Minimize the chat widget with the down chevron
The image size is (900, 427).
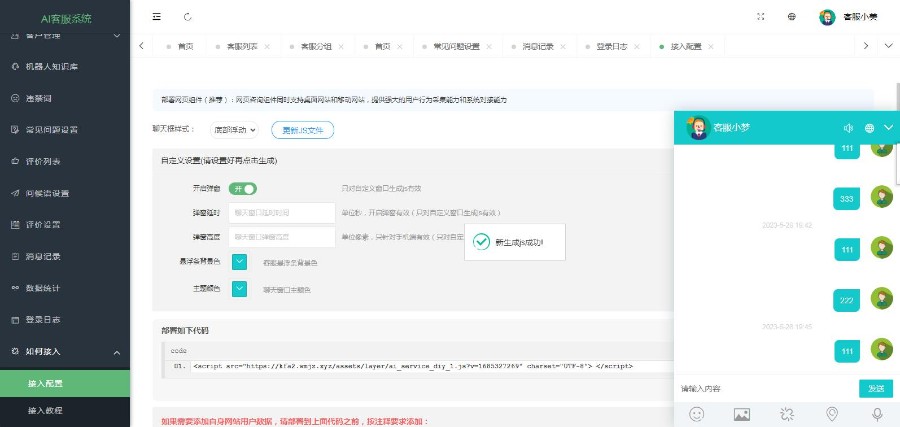tap(889, 127)
